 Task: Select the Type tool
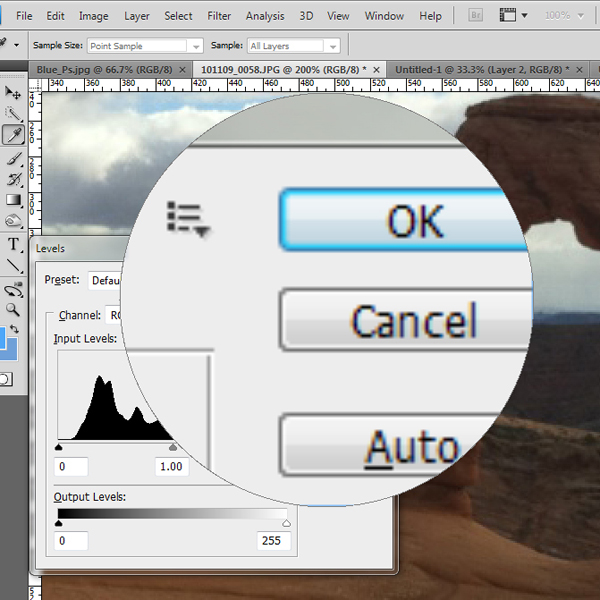[13, 244]
